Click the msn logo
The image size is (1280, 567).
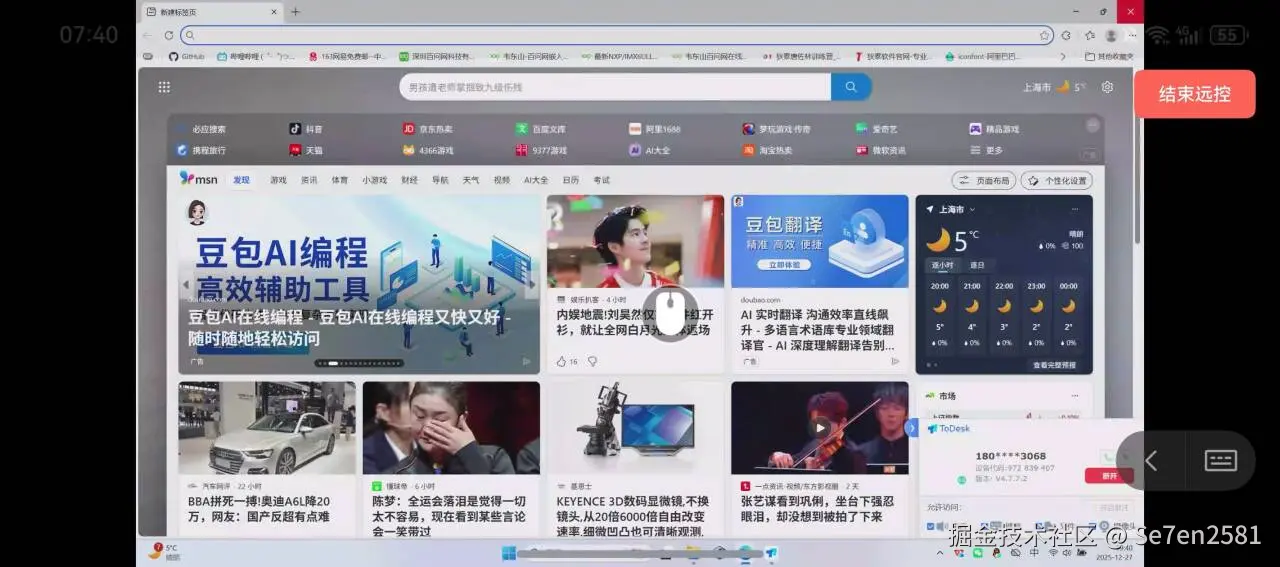[x=198, y=179]
